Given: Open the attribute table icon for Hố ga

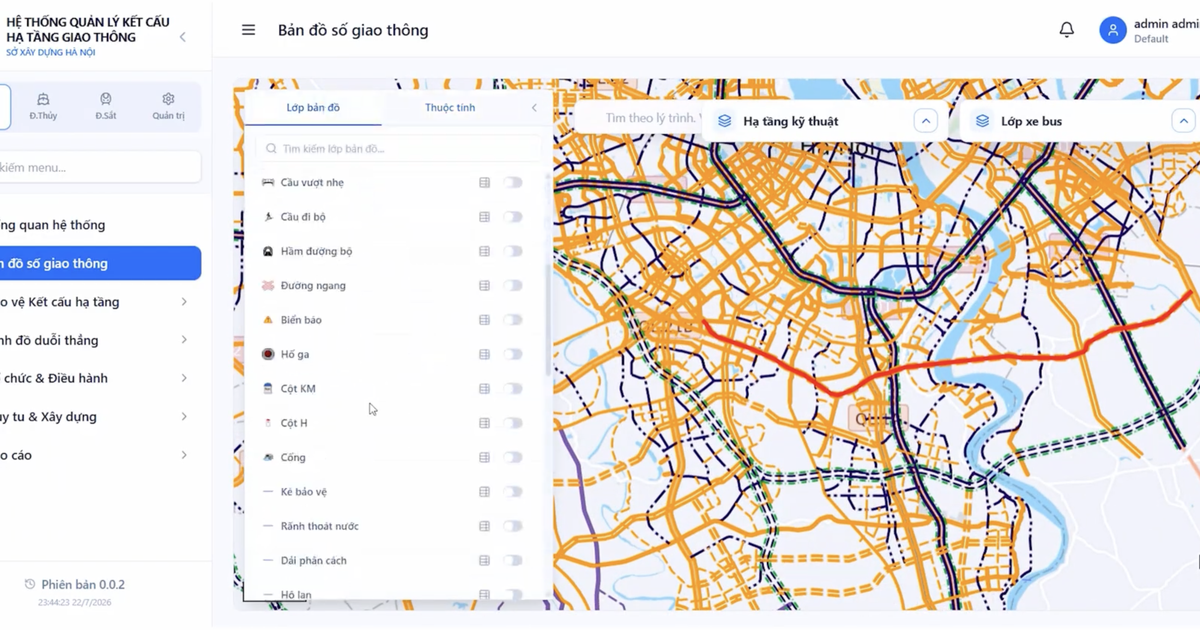Looking at the screenshot, I should (484, 354).
